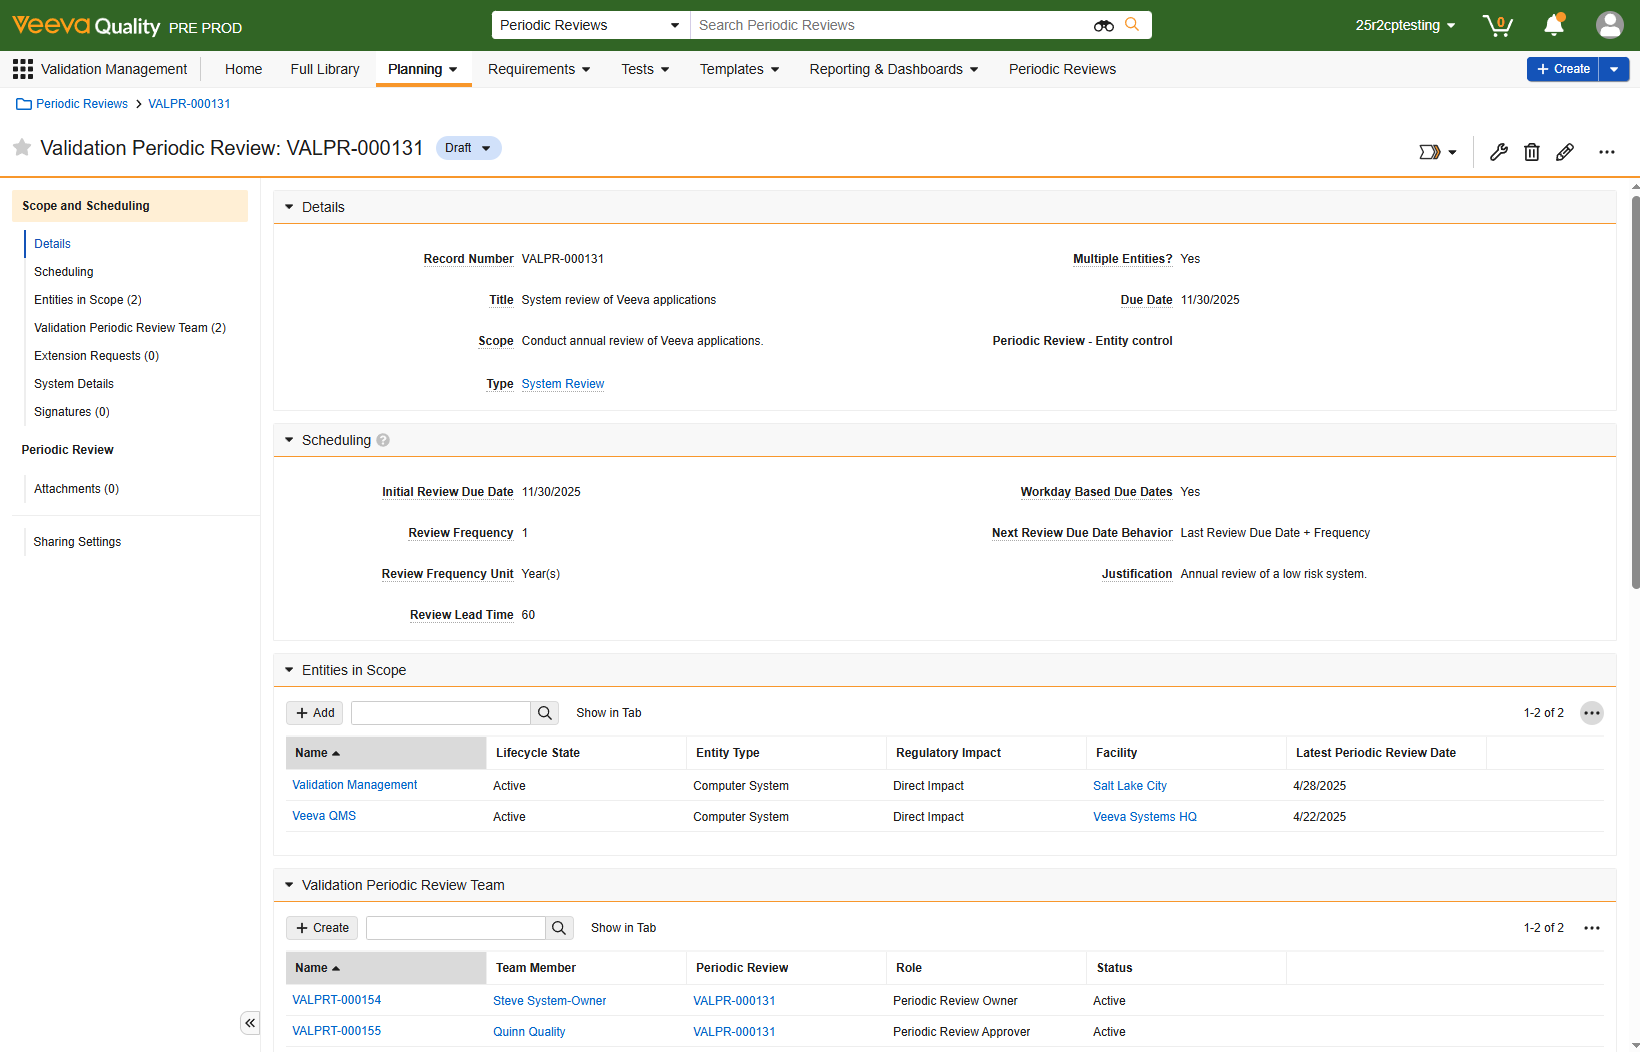Delete record using trash icon

coord(1531,152)
